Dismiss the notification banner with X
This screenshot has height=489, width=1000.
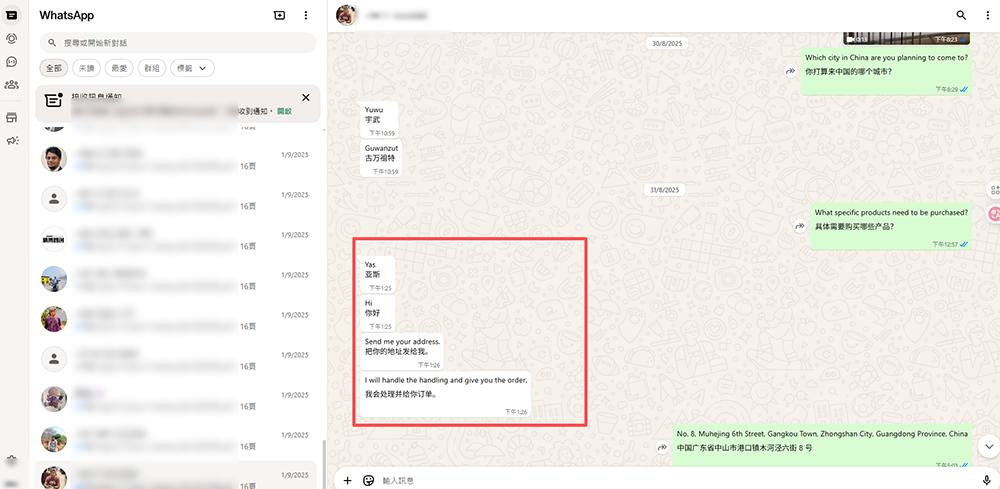[306, 98]
